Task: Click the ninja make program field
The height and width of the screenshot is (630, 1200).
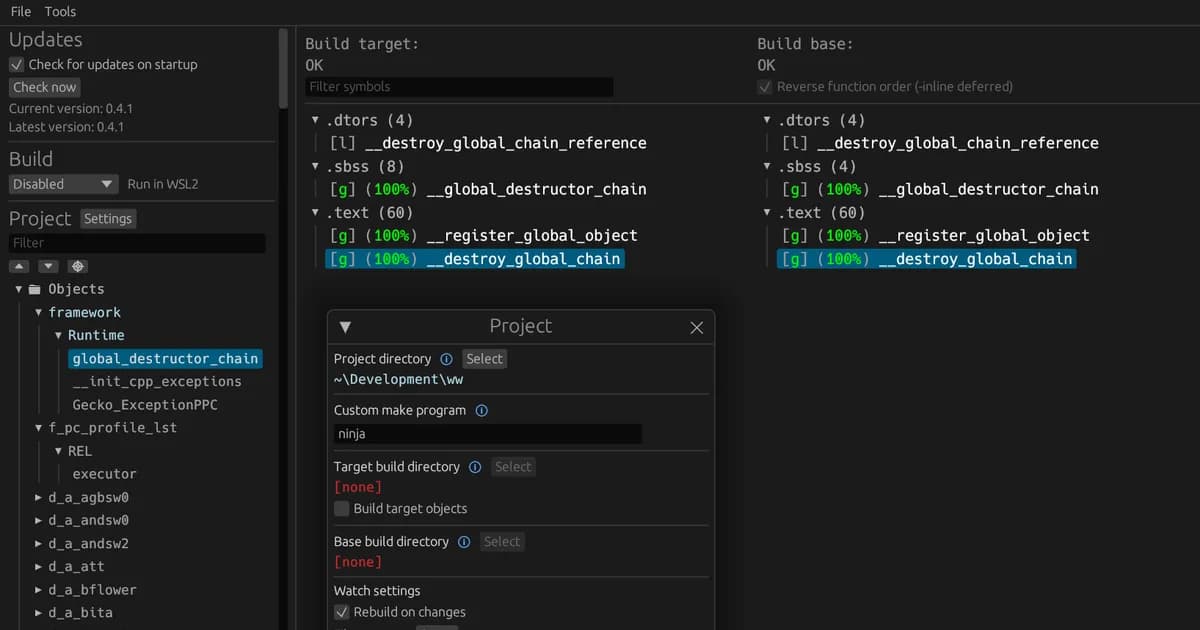Action: tap(488, 434)
